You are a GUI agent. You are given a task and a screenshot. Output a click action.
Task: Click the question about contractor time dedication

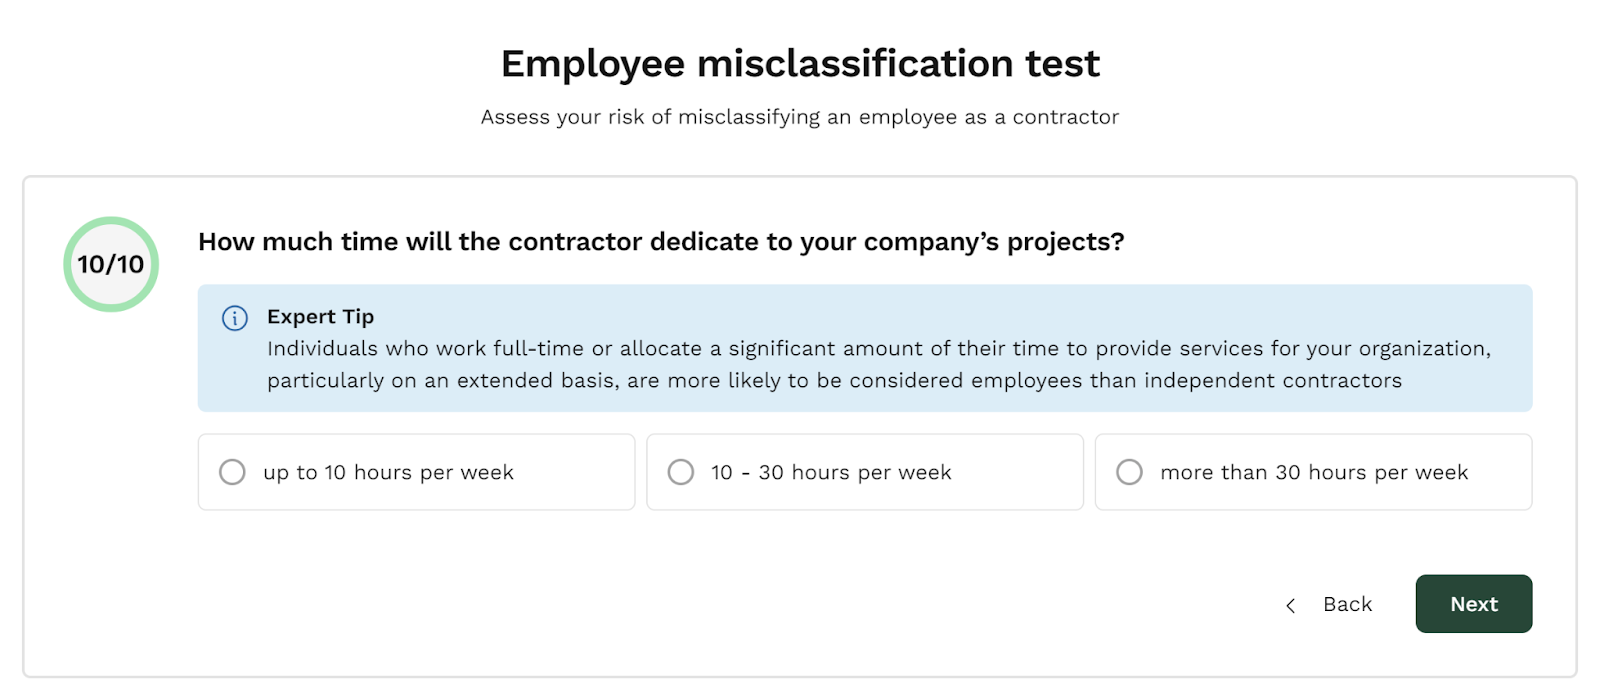(x=661, y=242)
